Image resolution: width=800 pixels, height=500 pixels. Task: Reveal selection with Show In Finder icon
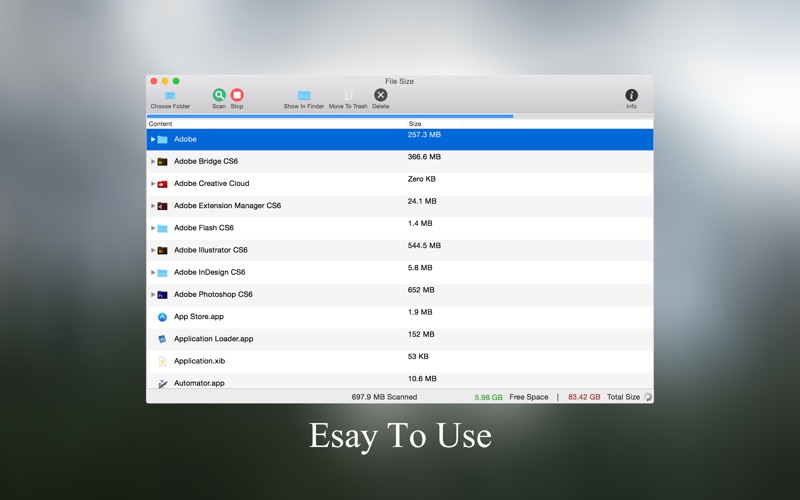point(304,95)
